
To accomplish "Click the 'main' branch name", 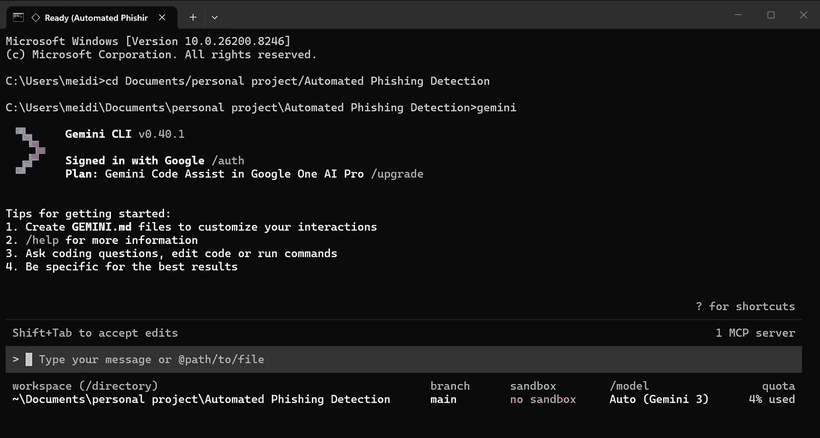I will point(443,399).
